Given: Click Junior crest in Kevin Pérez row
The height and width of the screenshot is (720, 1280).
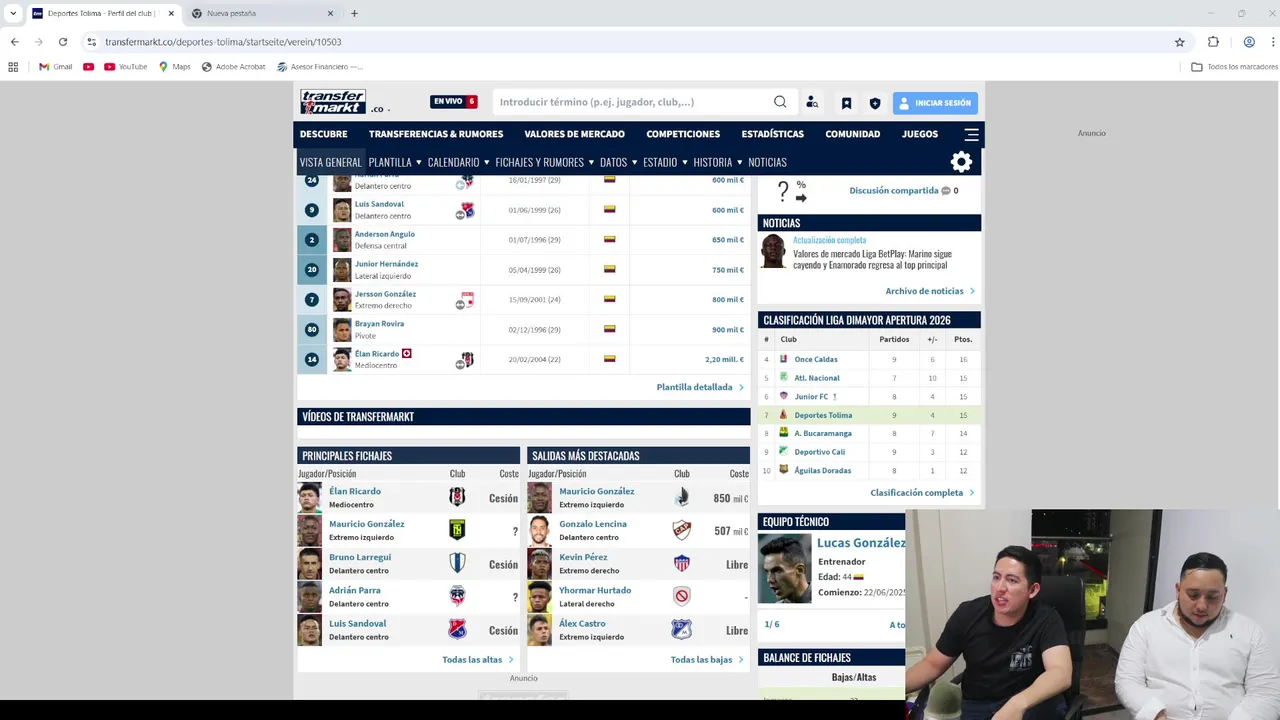Looking at the screenshot, I should 682,563.
